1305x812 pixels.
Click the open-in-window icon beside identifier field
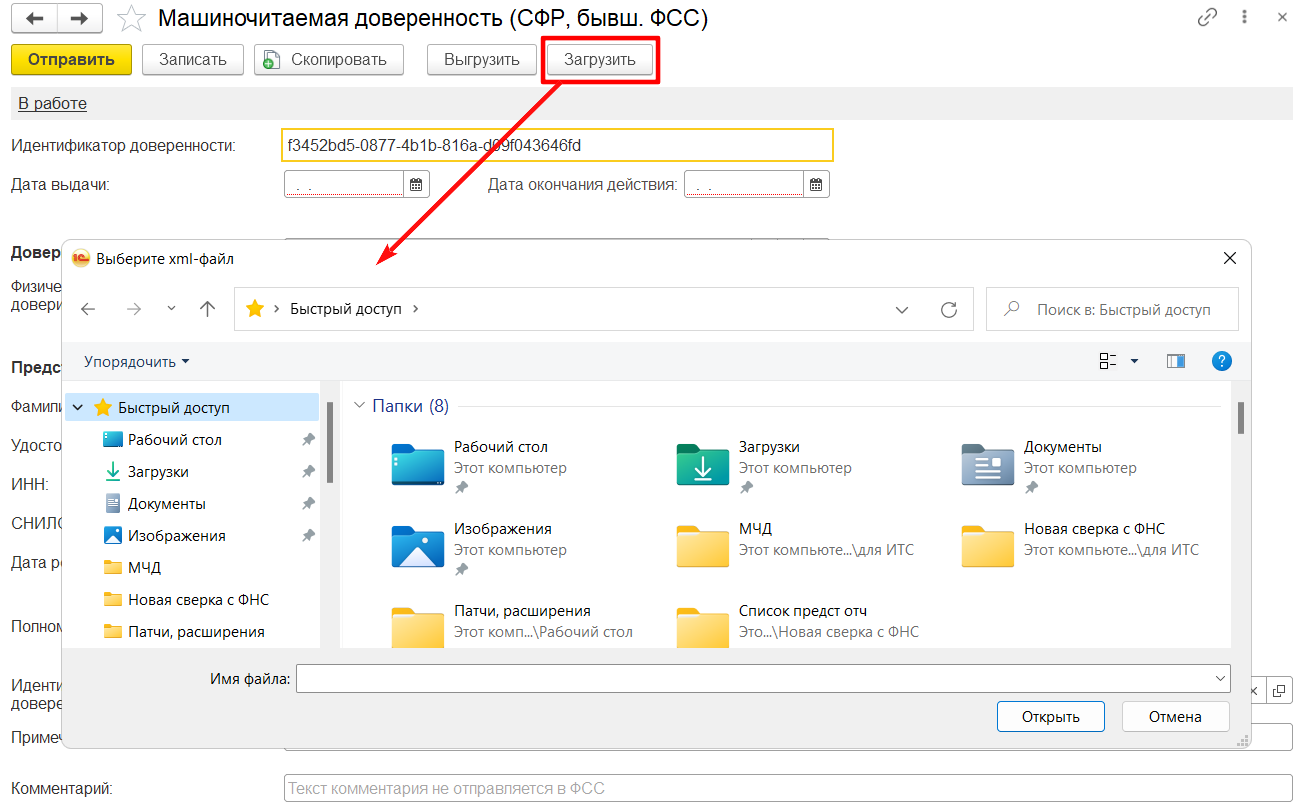(1280, 690)
